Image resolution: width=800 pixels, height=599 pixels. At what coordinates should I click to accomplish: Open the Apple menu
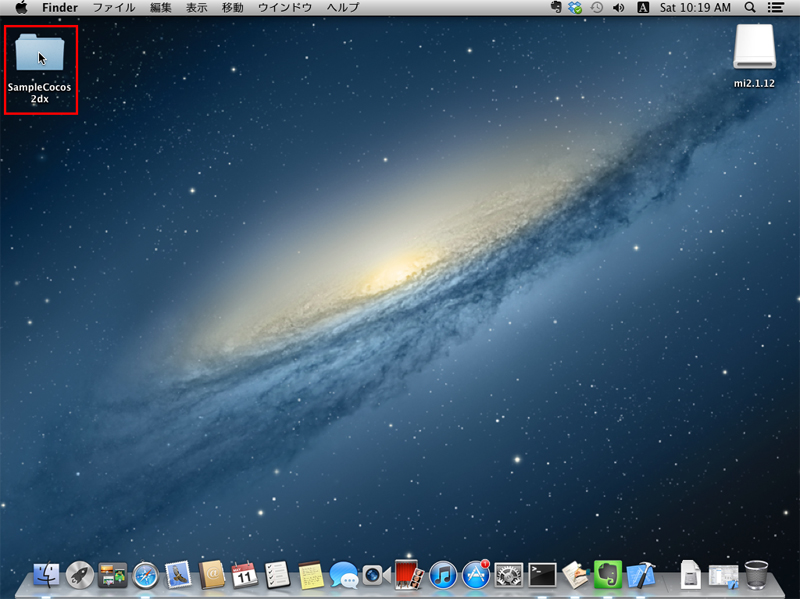click(x=21, y=8)
